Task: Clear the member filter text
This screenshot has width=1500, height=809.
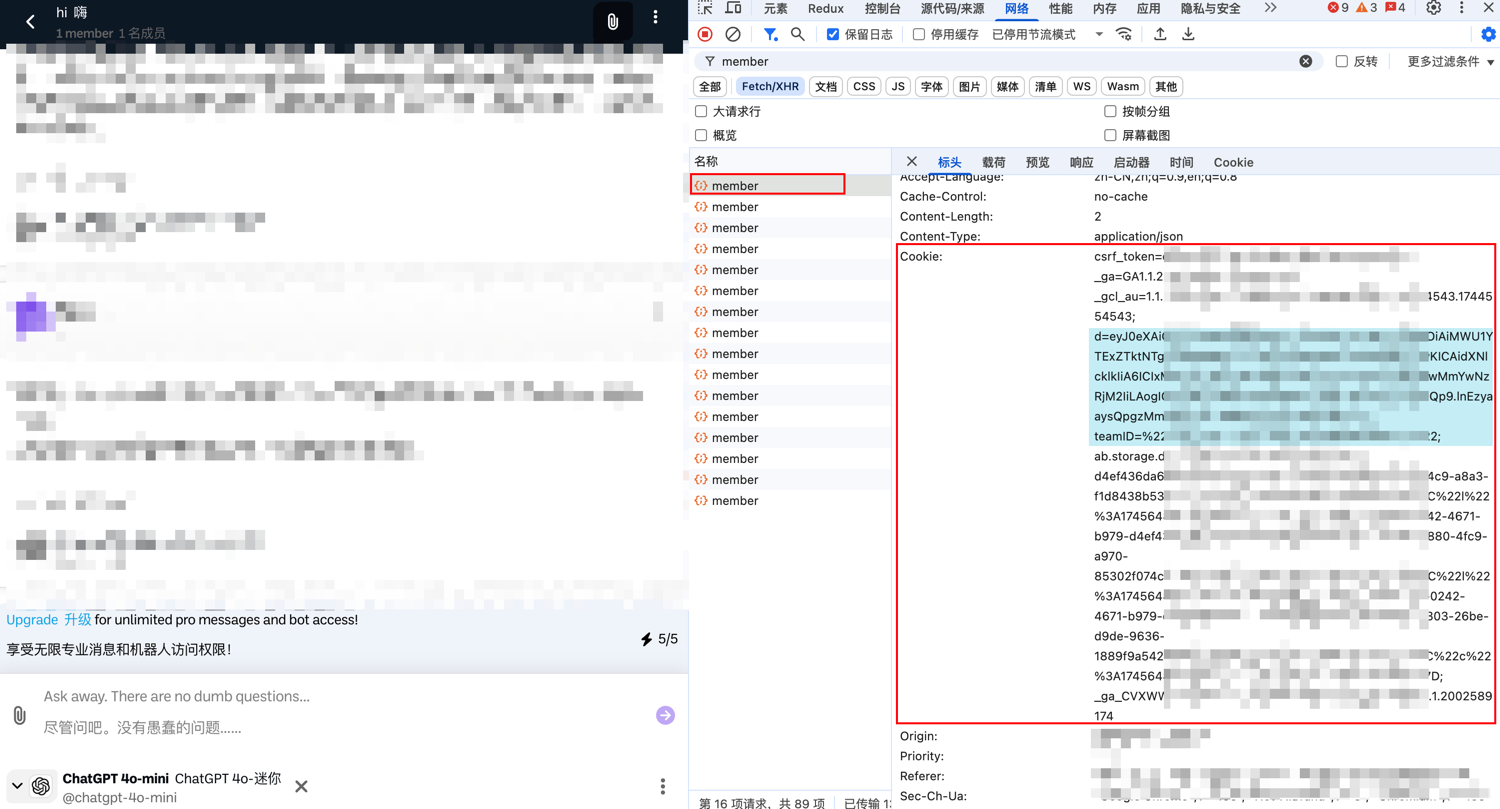Action: pos(1305,61)
